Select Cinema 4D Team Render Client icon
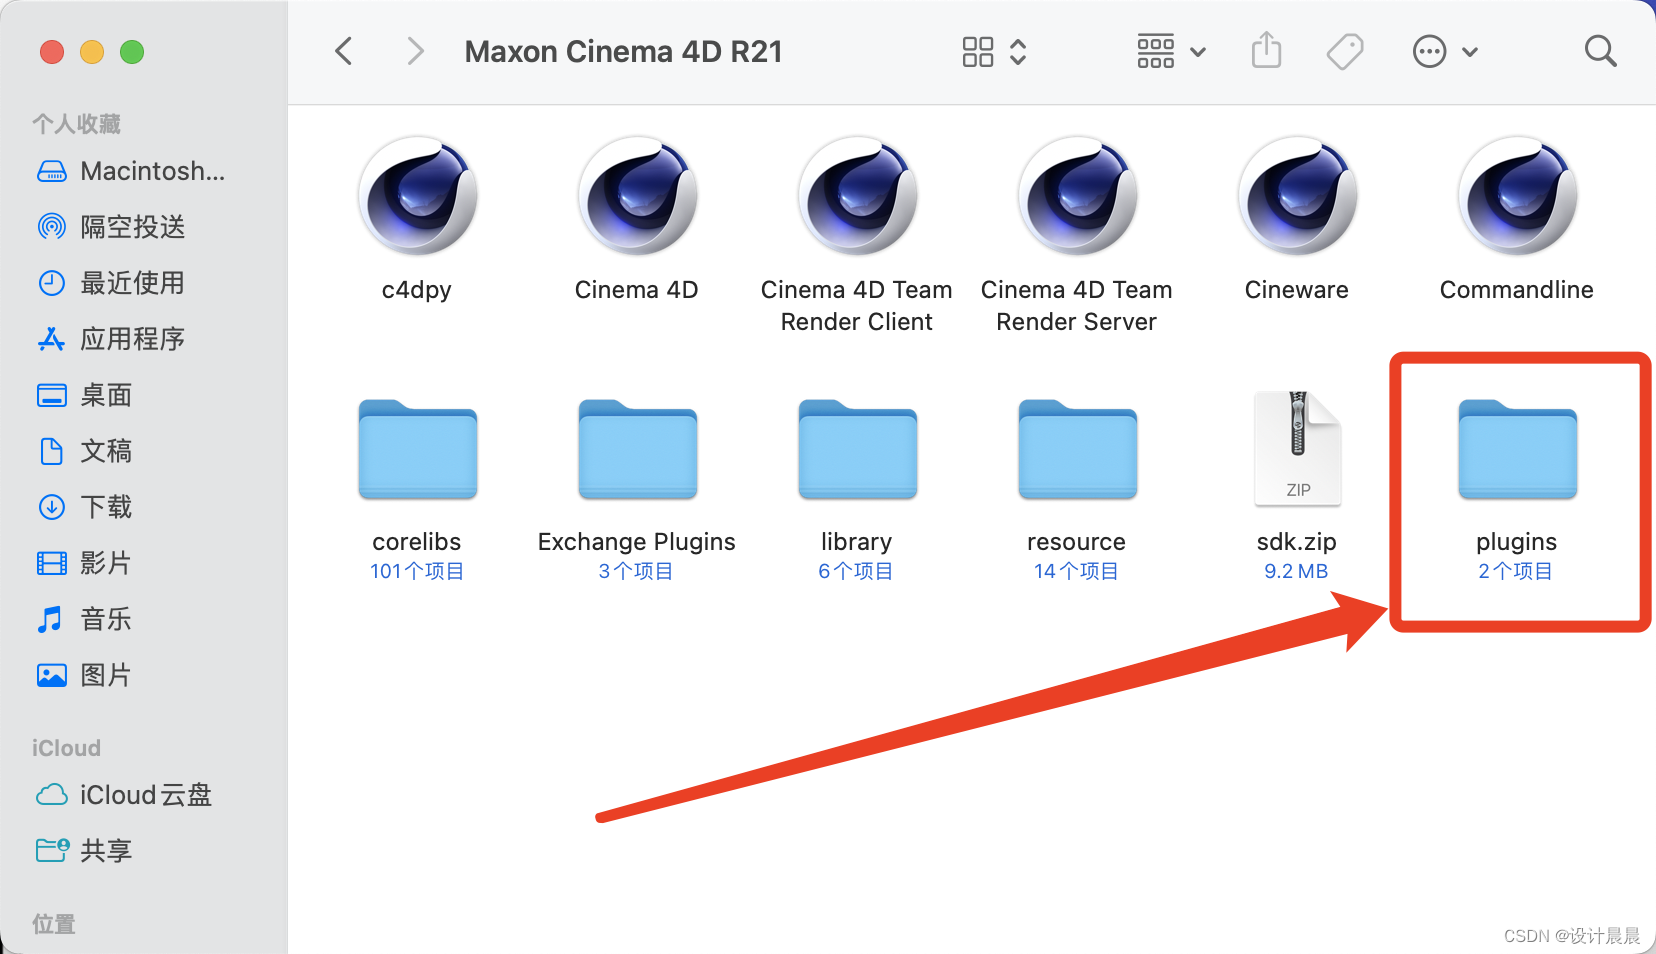This screenshot has height=954, width=1656. pos(857,196)
